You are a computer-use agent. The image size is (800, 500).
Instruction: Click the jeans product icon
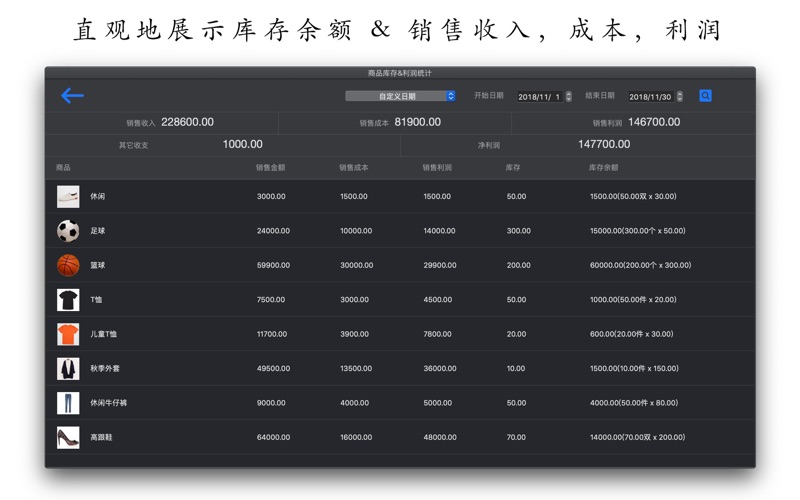tap(68, 403)
